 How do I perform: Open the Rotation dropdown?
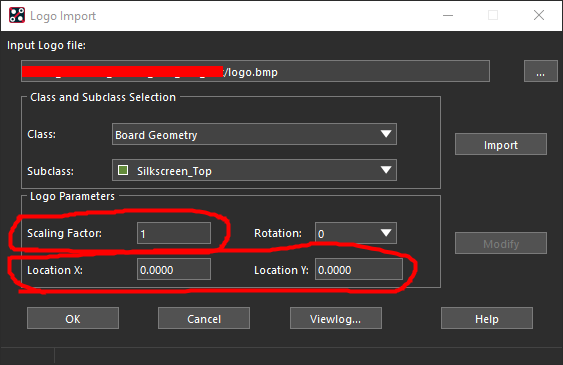click(356, 233)
